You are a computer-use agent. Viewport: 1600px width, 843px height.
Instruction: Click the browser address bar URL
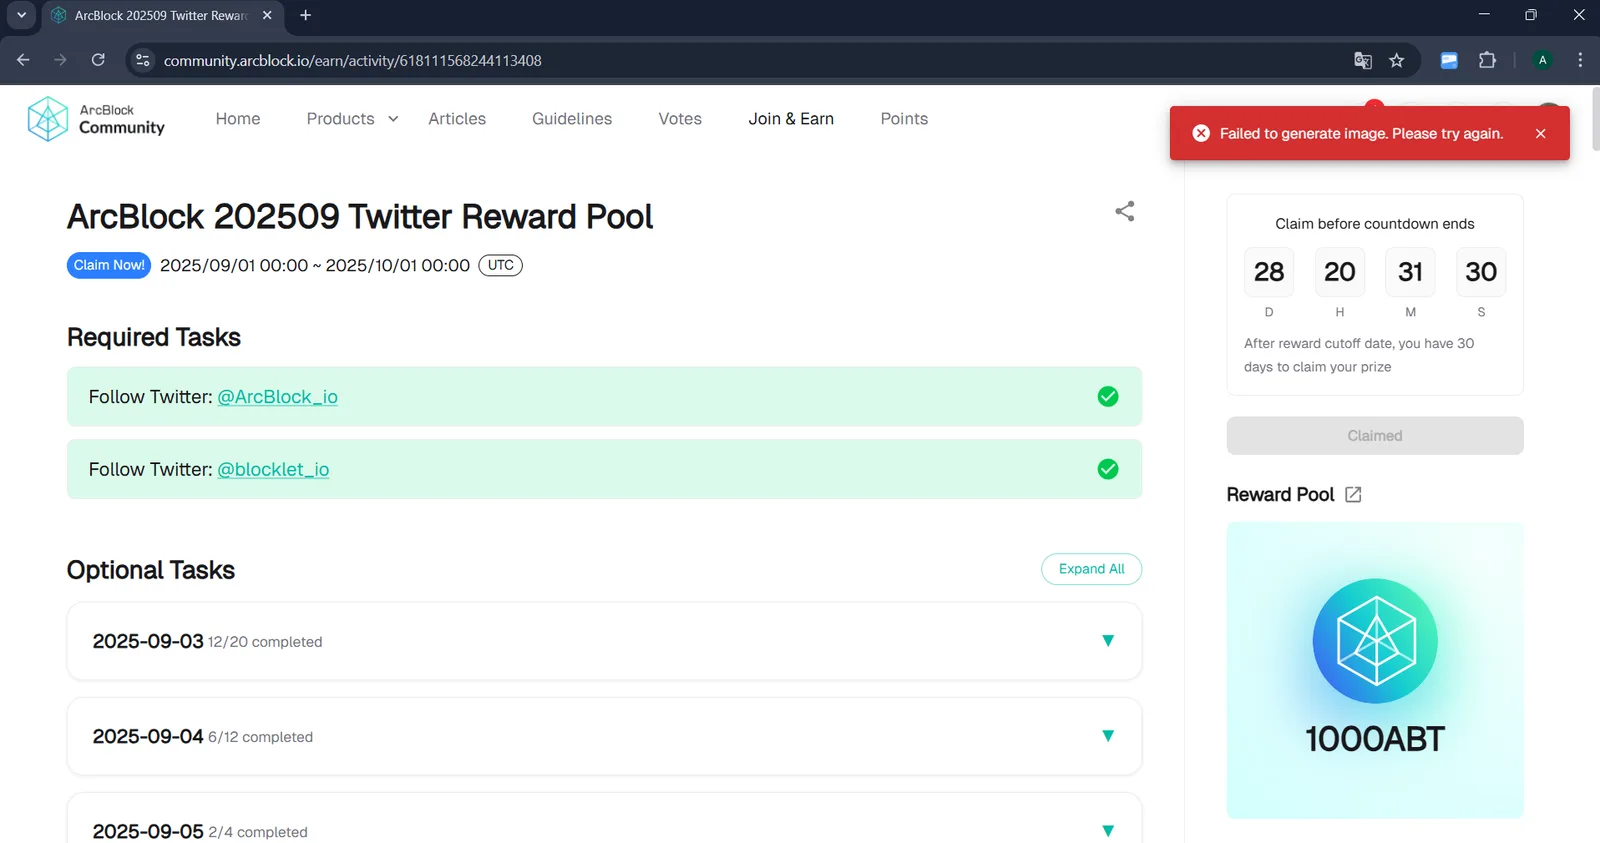pos(353,60)
